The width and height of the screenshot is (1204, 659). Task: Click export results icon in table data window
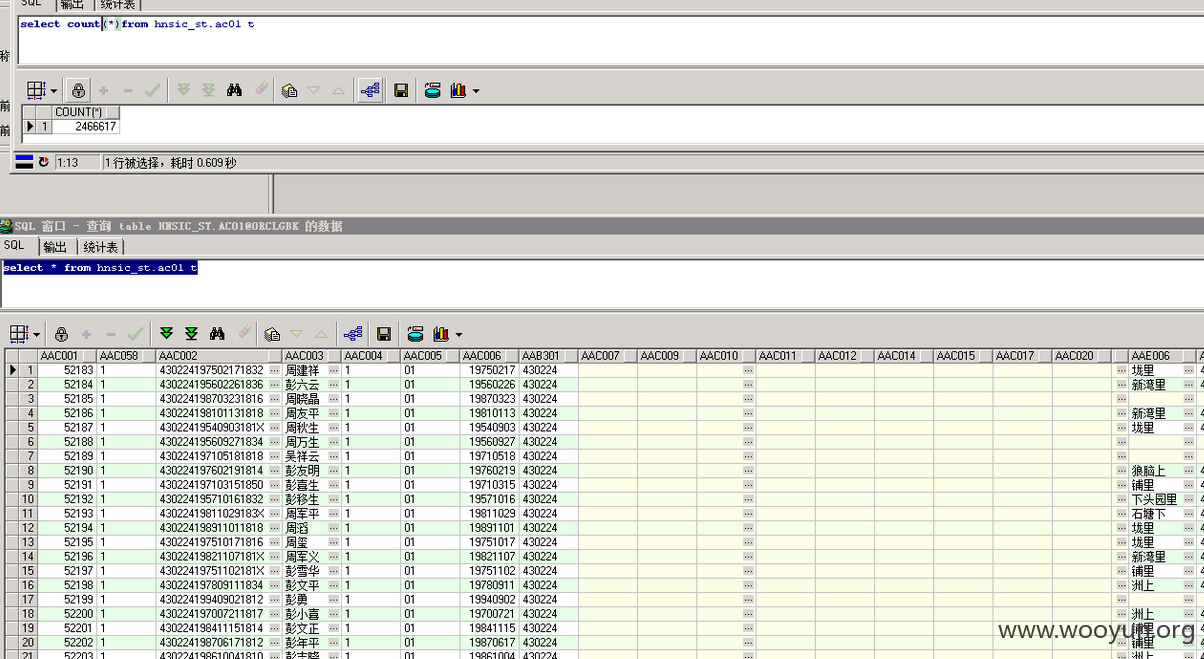coord(415,334)
